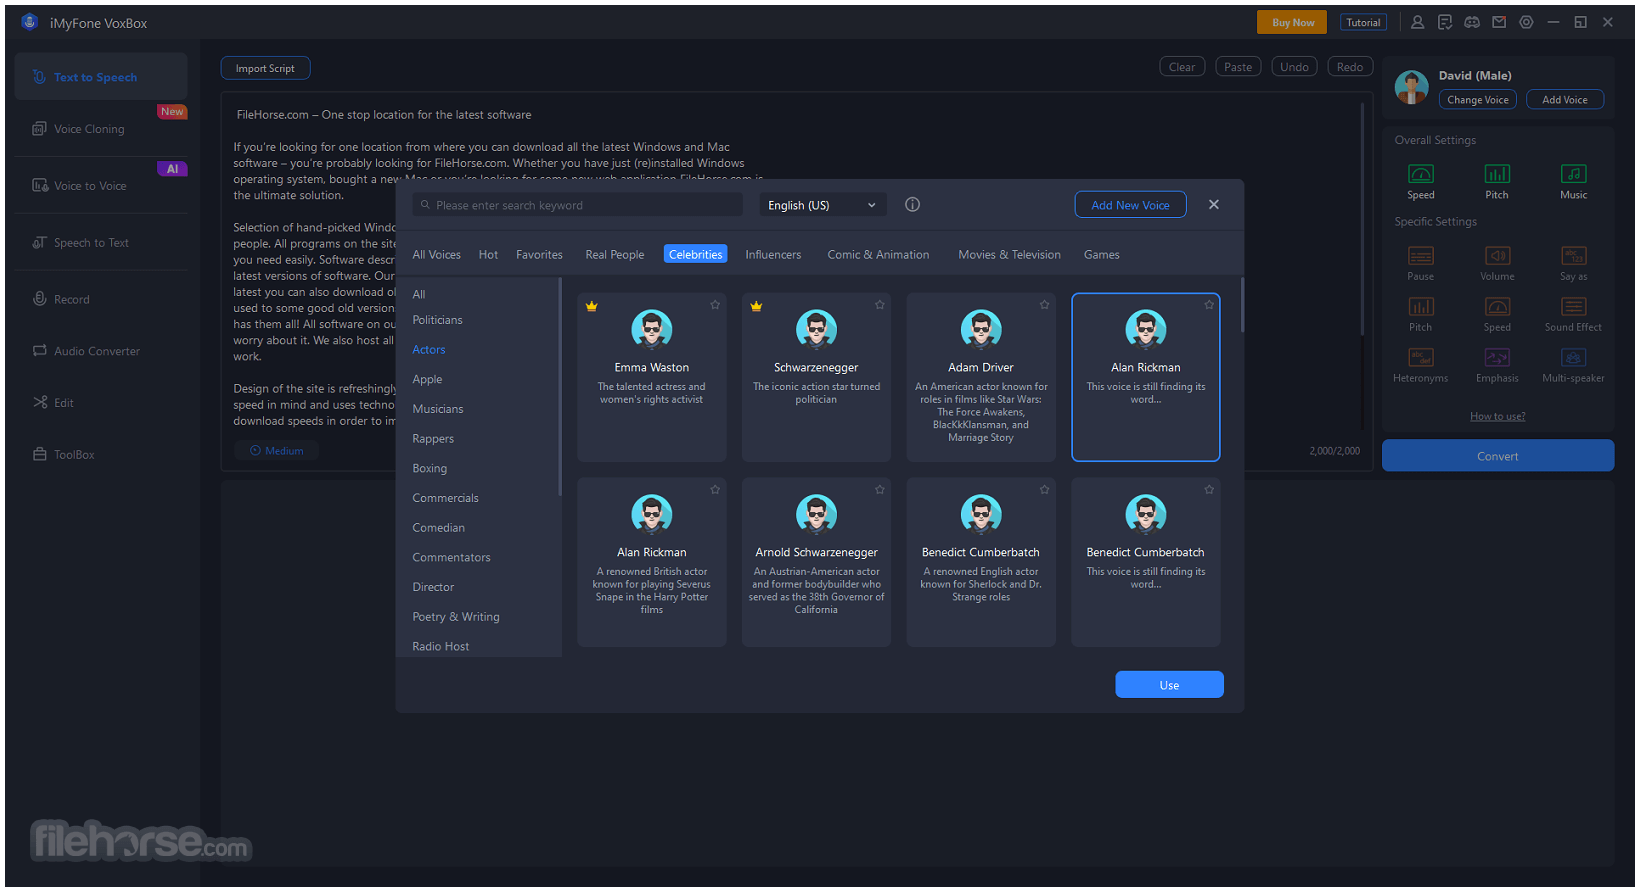Open the Tutorial

coord(1362,23)
